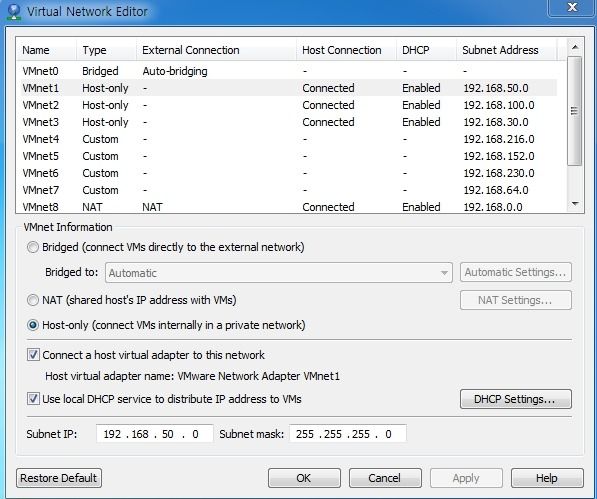The width and height of the screenshot is (597, 499).
Task: Click the scroll down arrow of network list
Action: [x=575, y=204]
